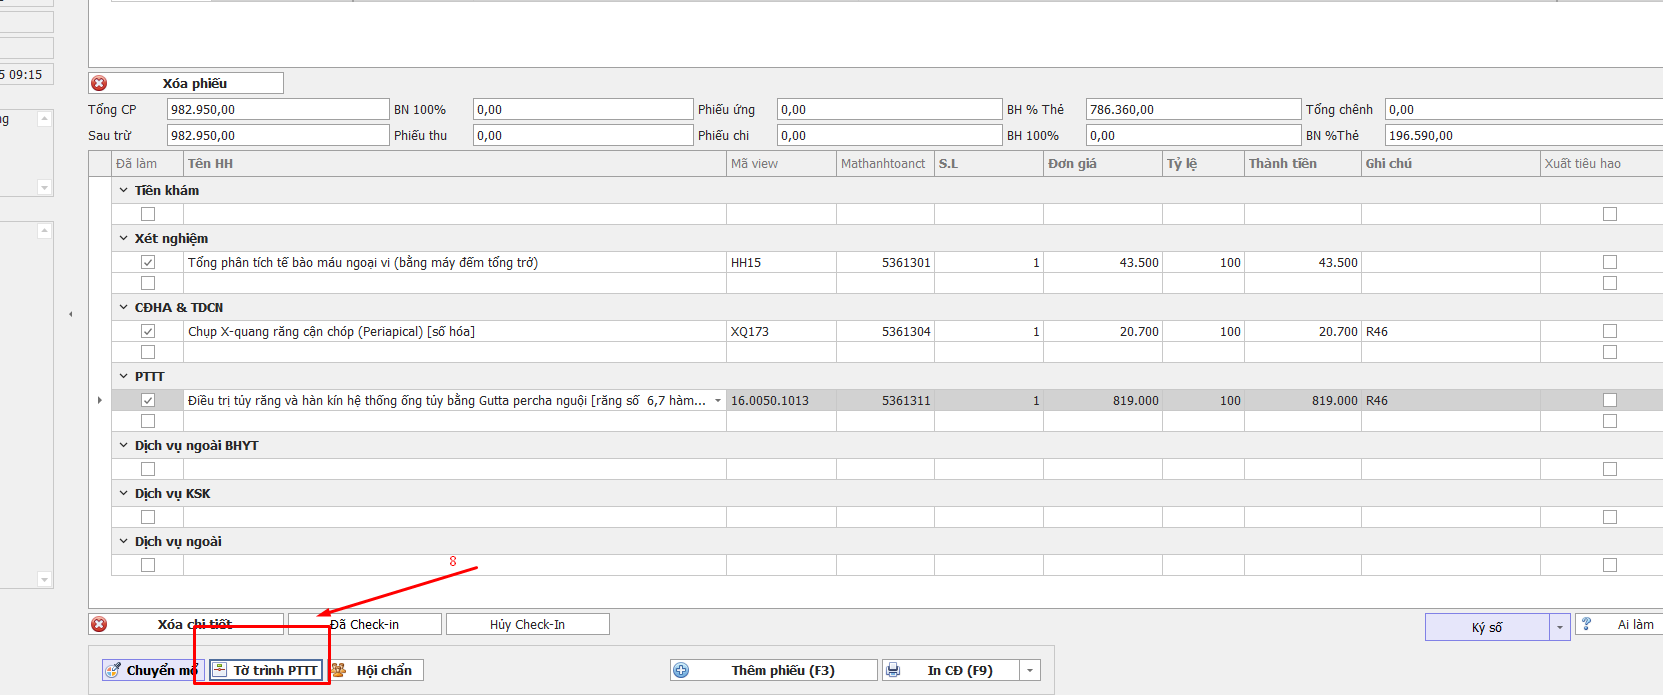
Task: Click the printer icon on In CĐ (F9)
Action: click(893, 670)
